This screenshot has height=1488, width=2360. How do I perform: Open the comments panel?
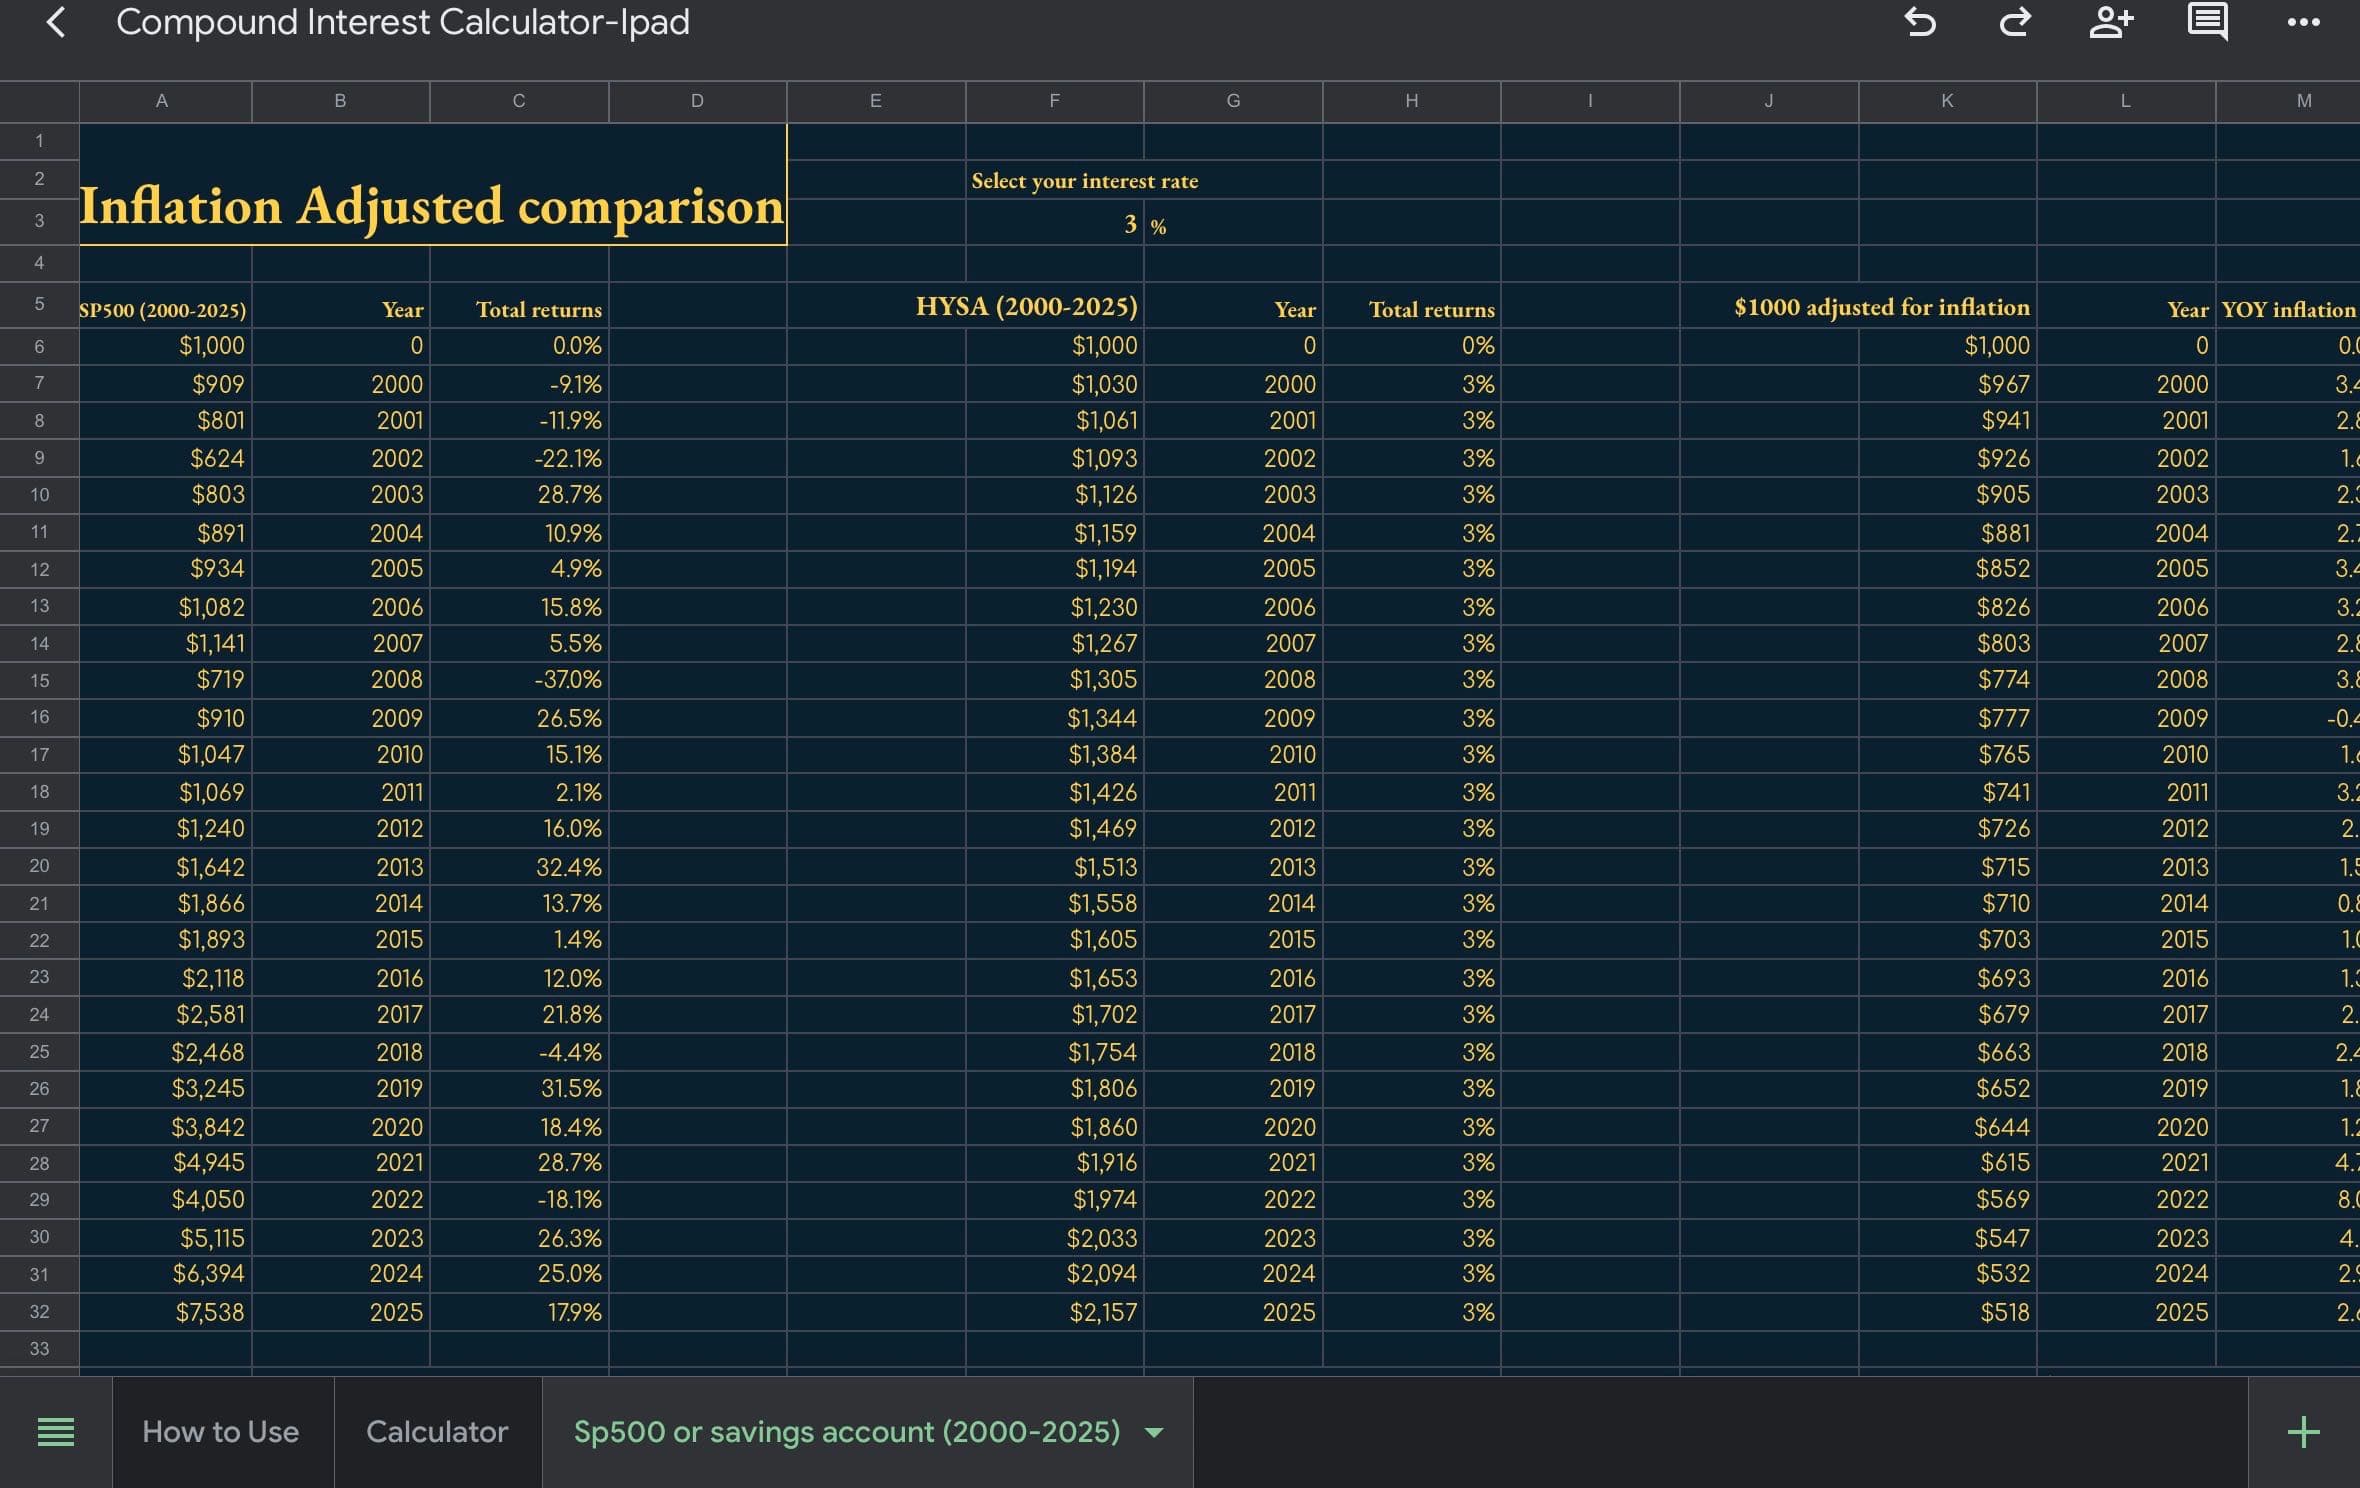coord(2208,21)
